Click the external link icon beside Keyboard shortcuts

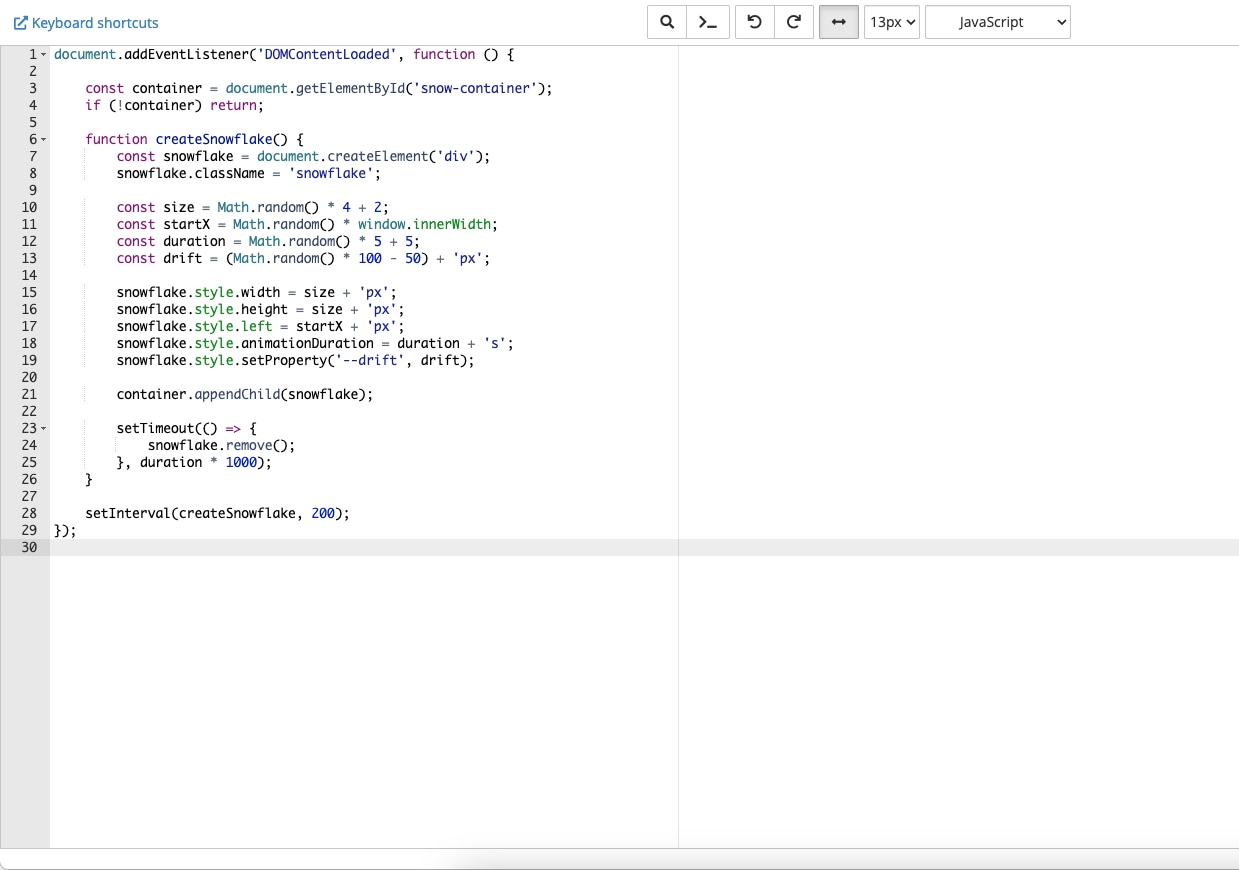coord(20,23)
